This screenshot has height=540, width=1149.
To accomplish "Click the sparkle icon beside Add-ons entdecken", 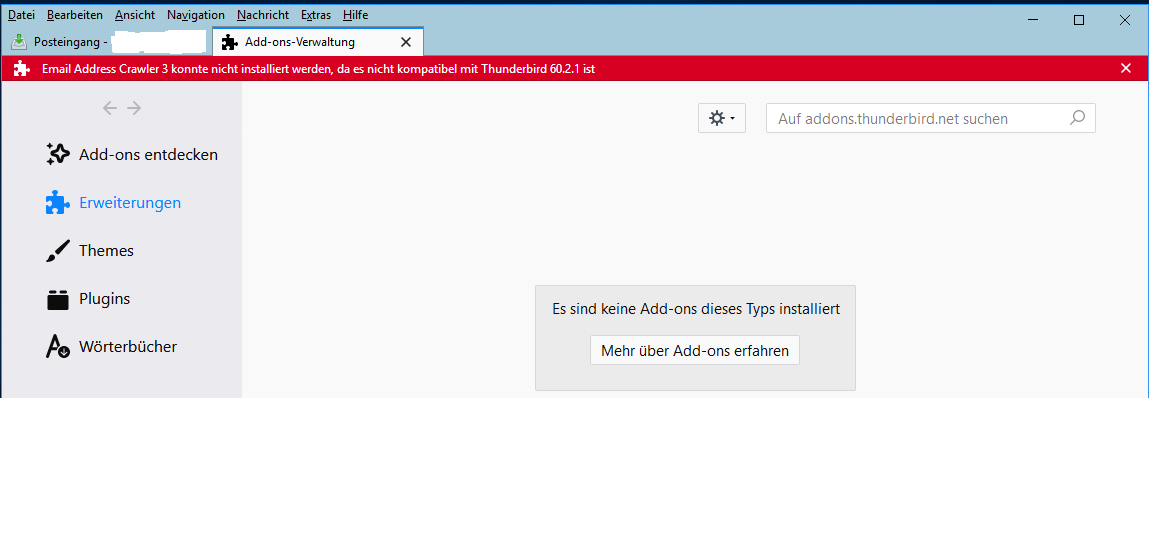I will [x=58, y=154].
